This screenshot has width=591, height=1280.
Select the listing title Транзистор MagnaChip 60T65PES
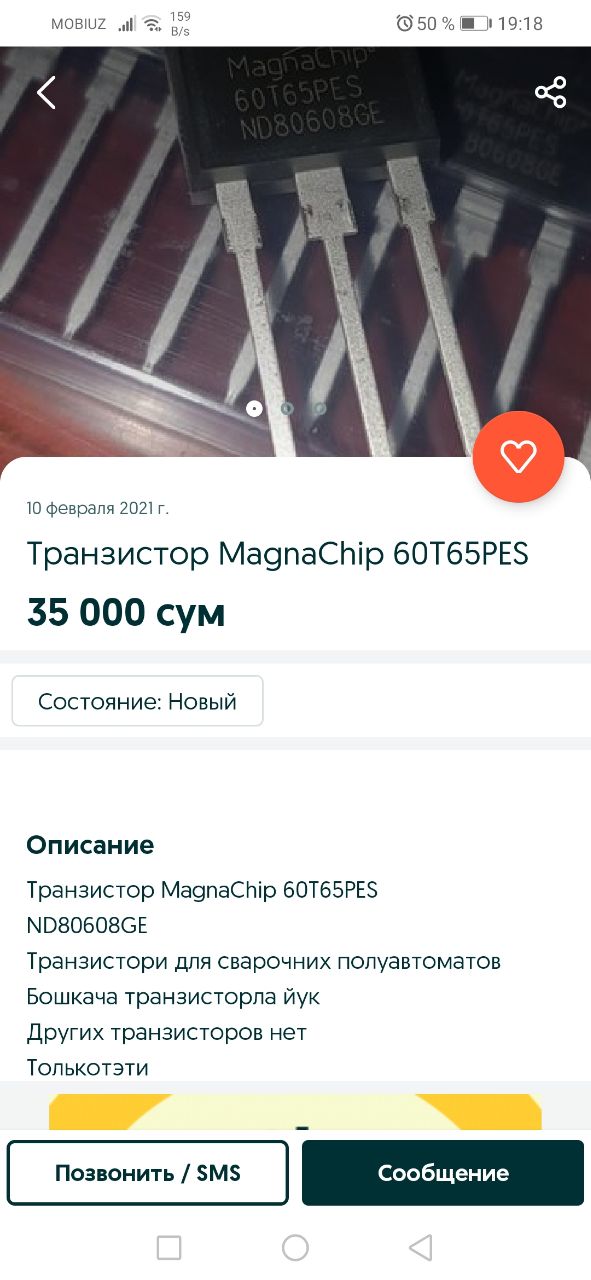tap(277, 553)
